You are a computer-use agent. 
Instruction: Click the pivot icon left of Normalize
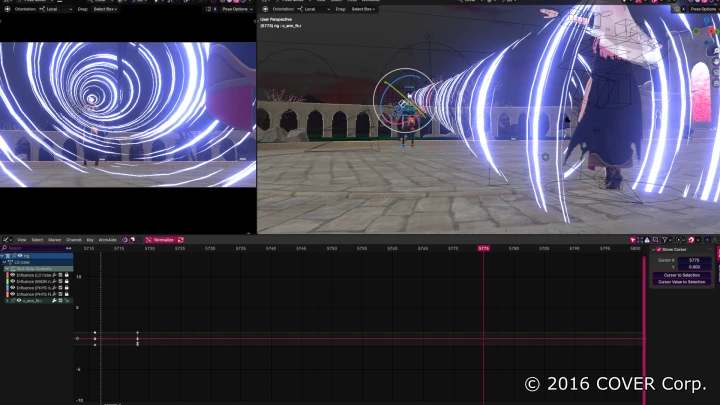[125, 240]
